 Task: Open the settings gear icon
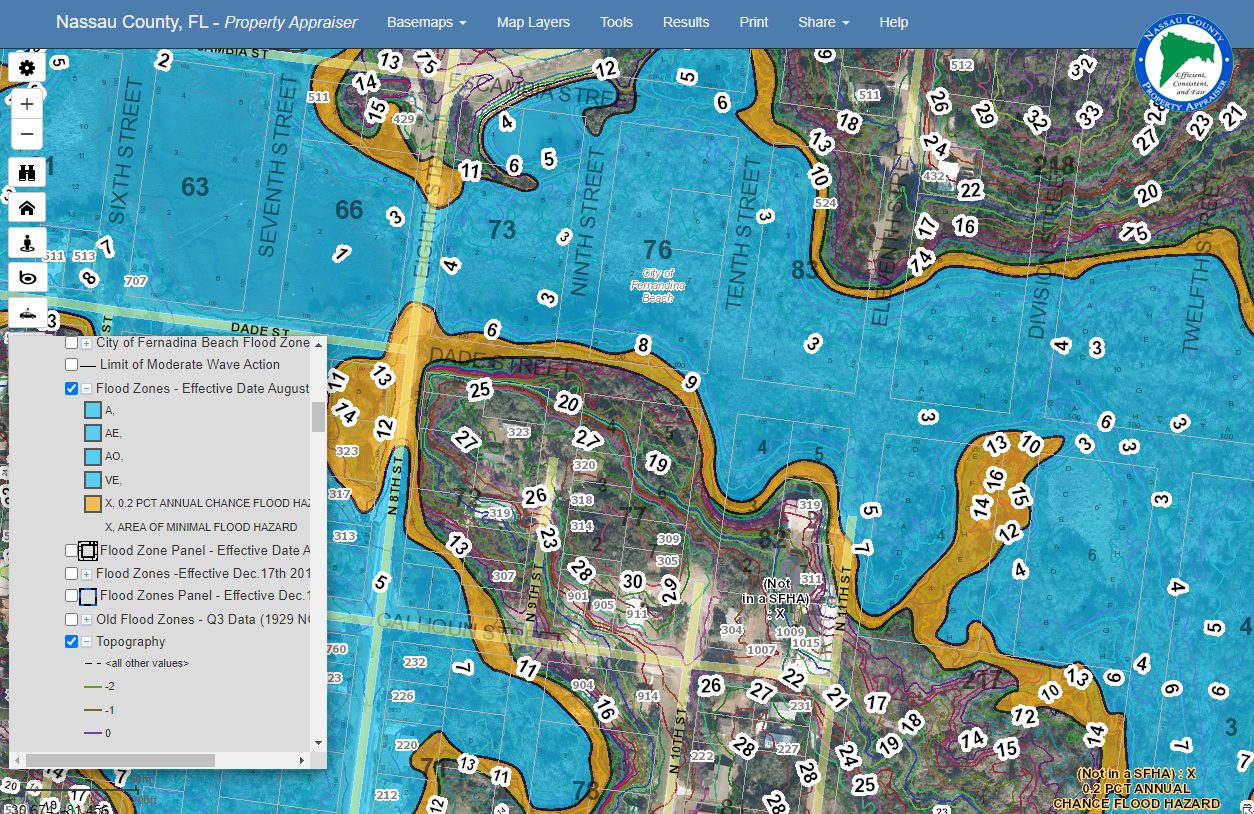27,67
